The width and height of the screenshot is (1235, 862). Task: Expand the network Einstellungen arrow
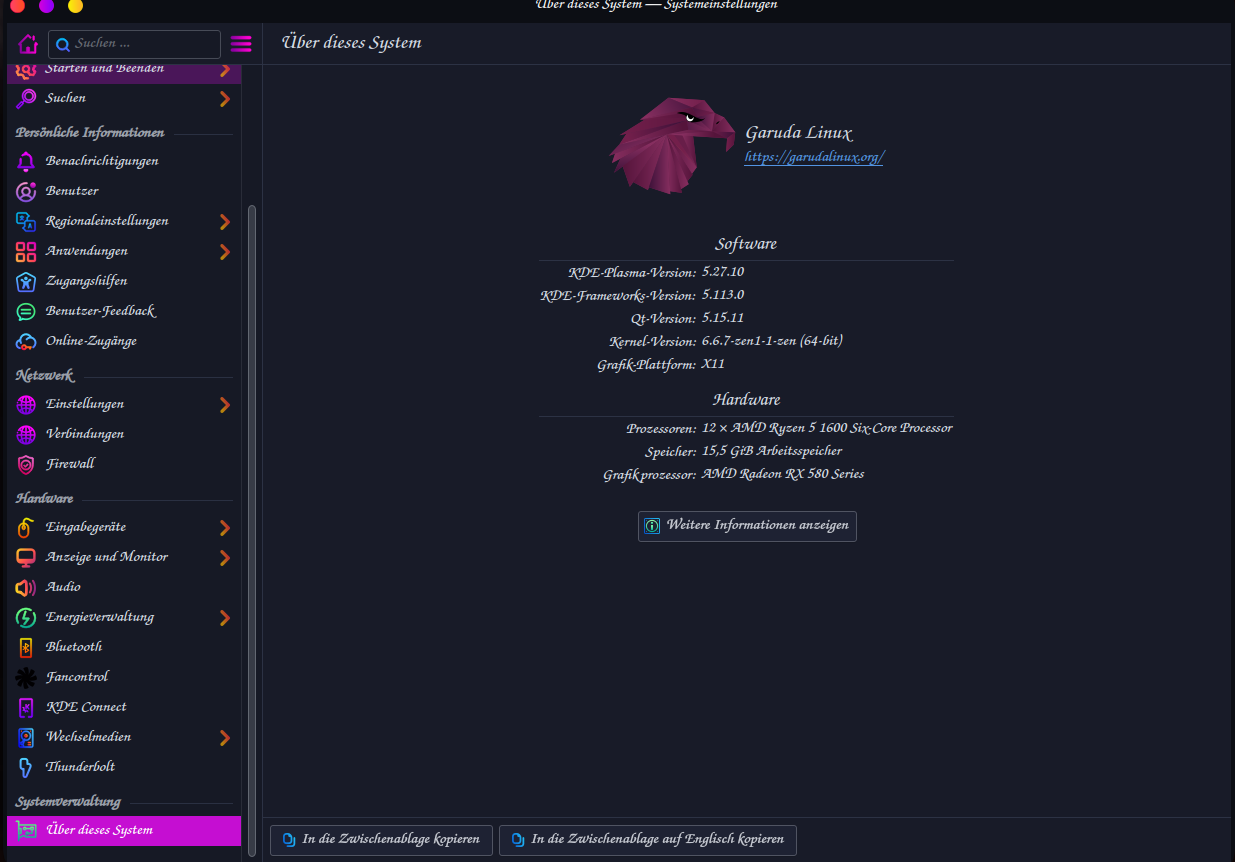click(x=225, y=404)
